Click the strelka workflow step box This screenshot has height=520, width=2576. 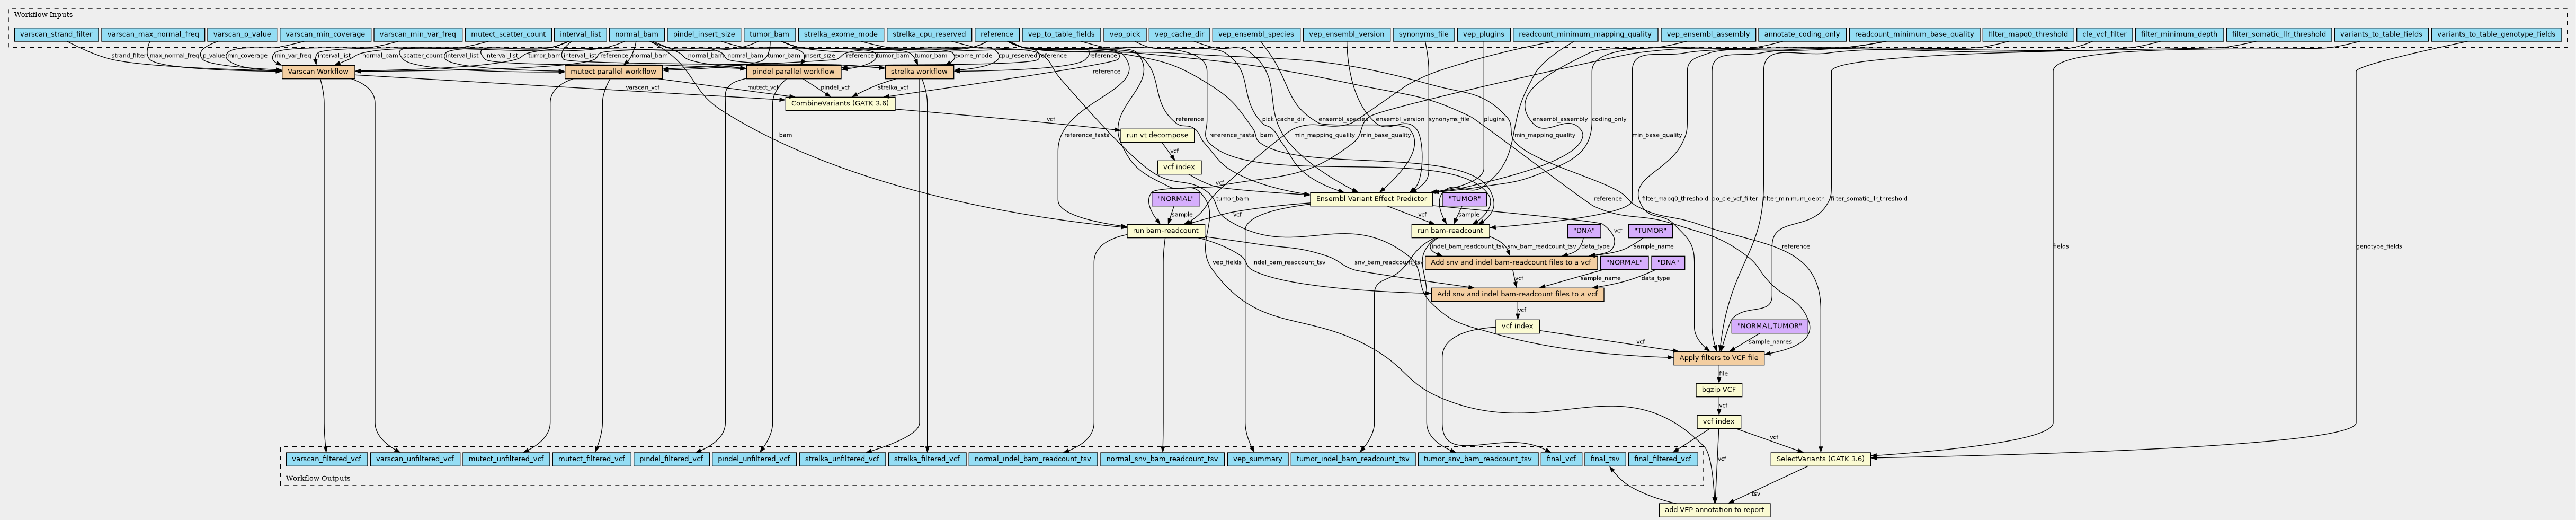(x=918, y=72)
